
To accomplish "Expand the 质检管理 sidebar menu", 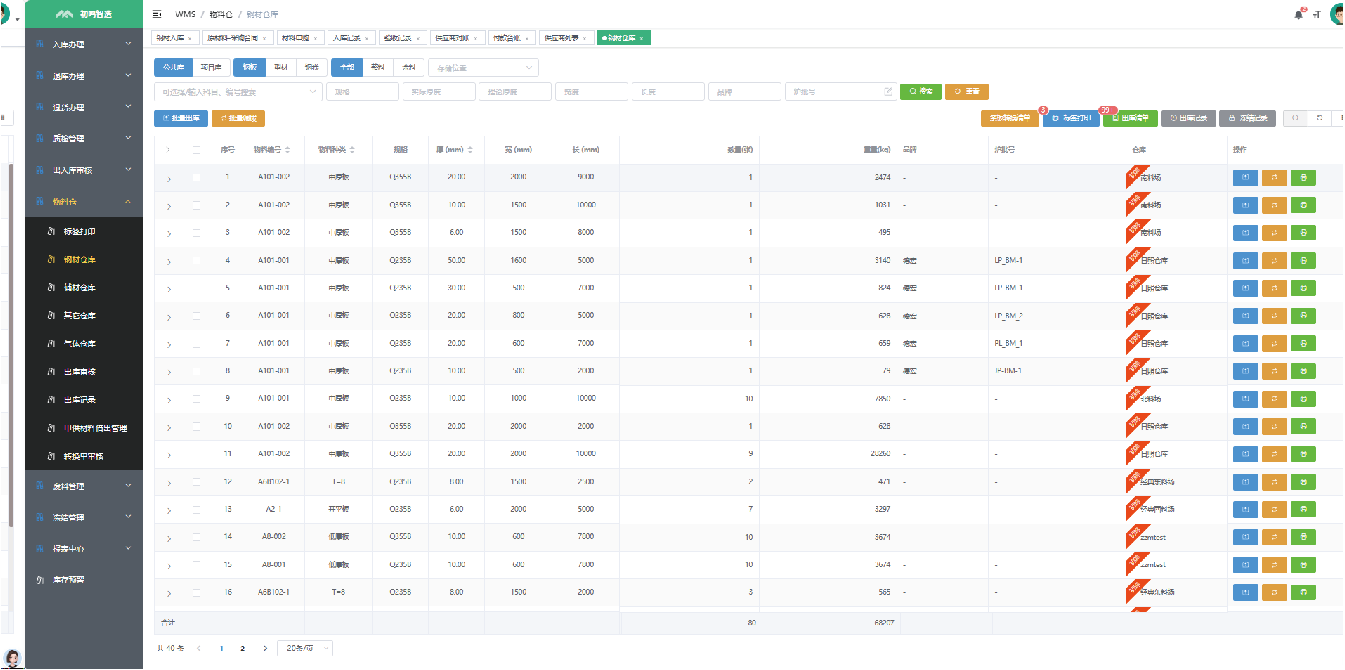I will pos(84,138).
